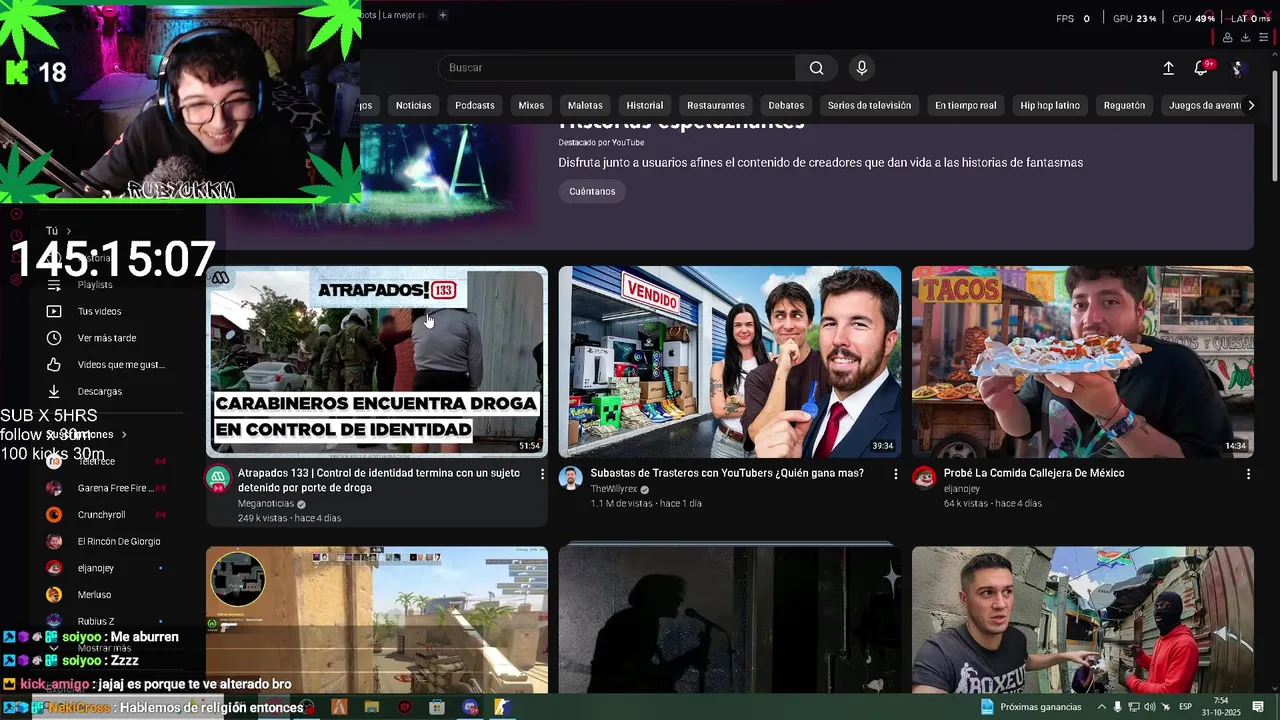Open Merluso subscription in sidebar

click(94, 595)
